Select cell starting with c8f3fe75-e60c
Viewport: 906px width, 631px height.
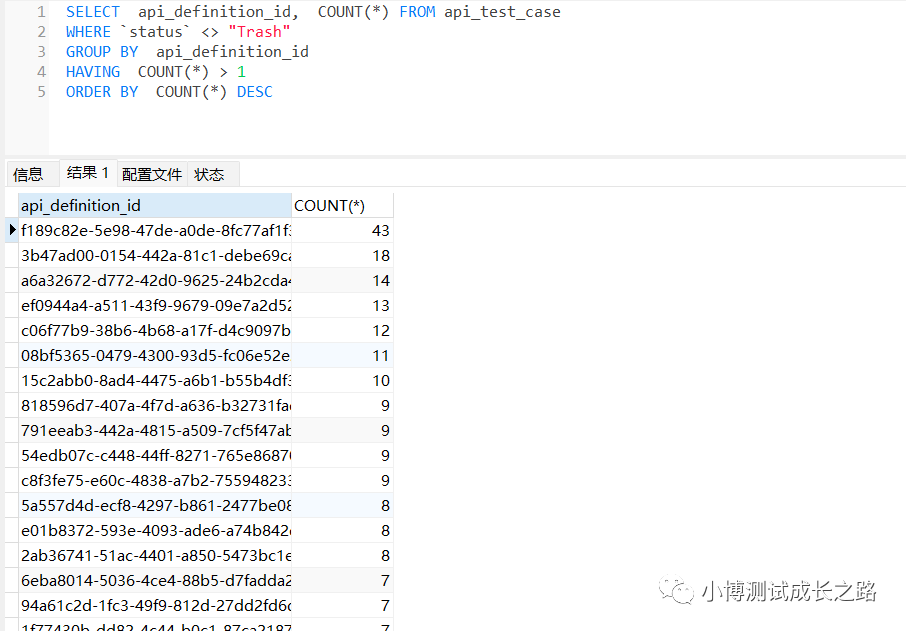pyautogui.click(x=155, y=480)
